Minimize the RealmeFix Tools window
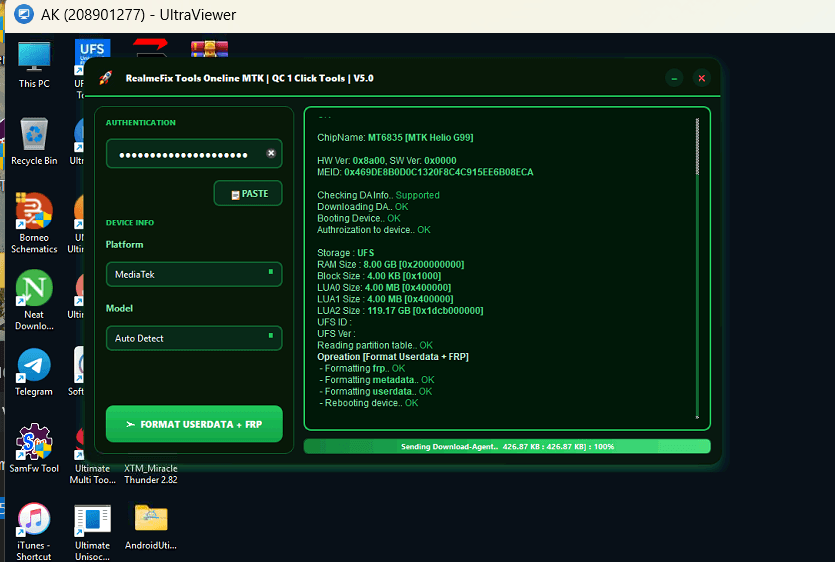 [674, 78]
